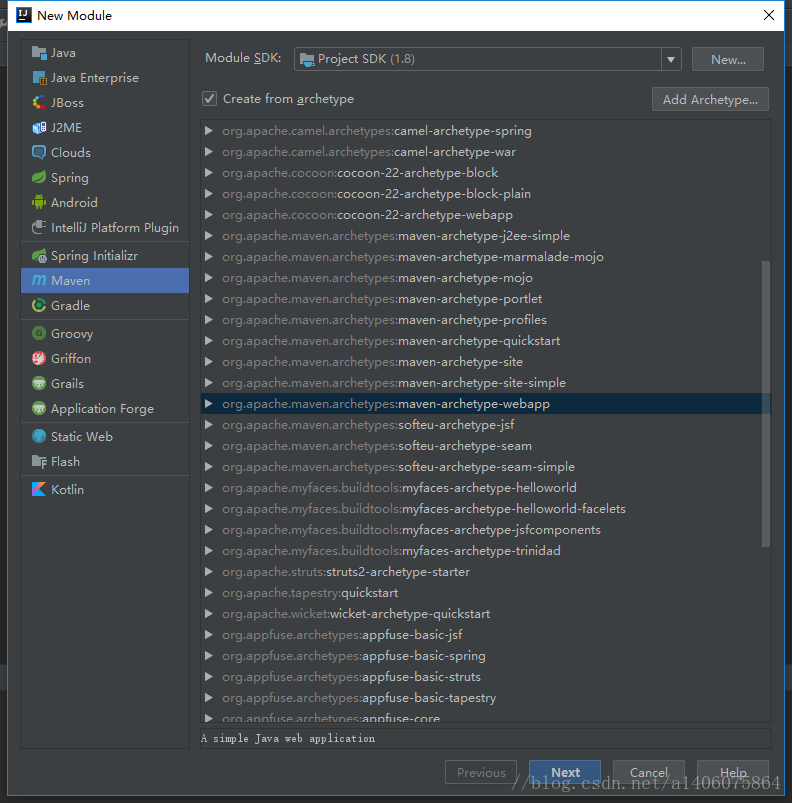Image resolution: width=792 pixels, height=803 pixels.
Task: Choose the Grails icon
Action: (x=39, y=384)
